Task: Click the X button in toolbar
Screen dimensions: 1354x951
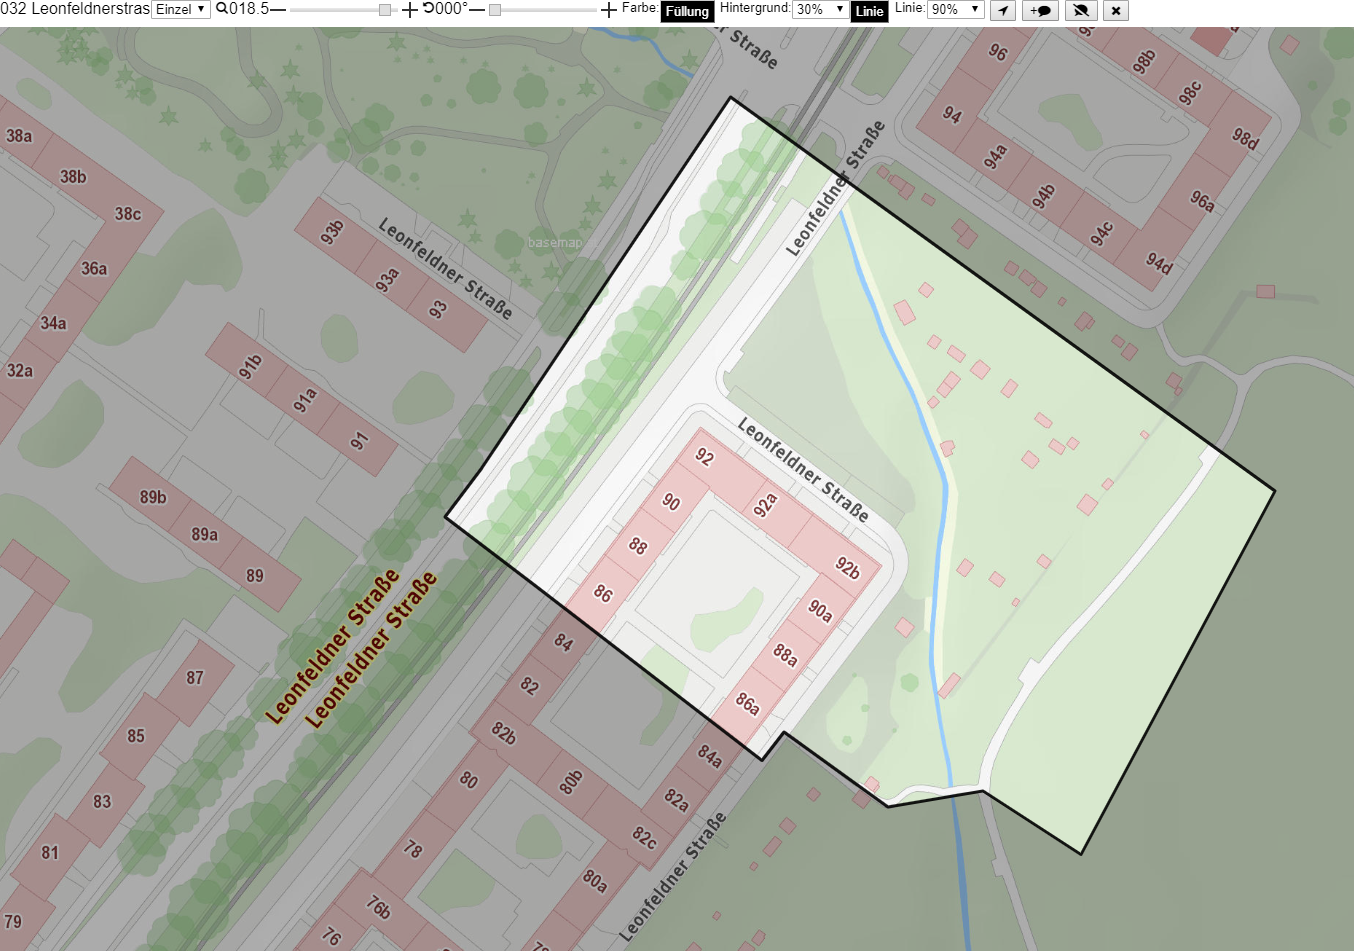Action: (x=1116, y=10)
